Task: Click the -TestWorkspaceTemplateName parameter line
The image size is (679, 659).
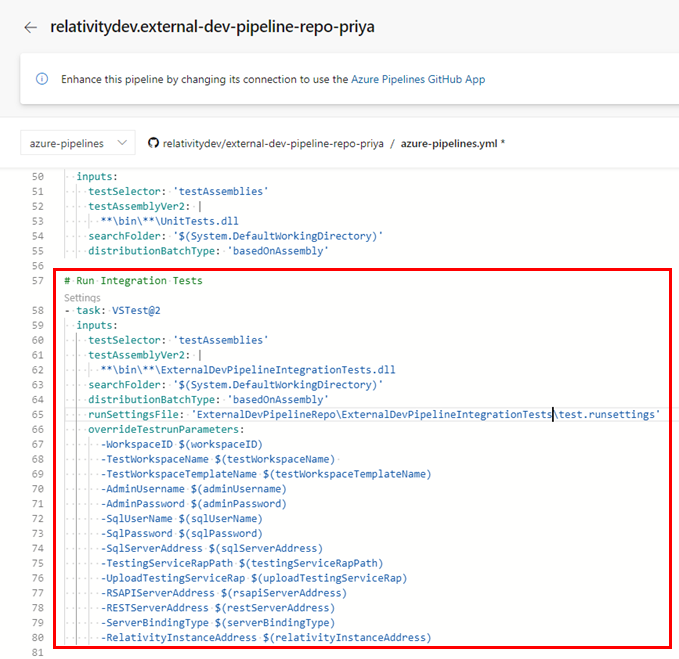Action: pyautogui.click(x=266, y=474)
